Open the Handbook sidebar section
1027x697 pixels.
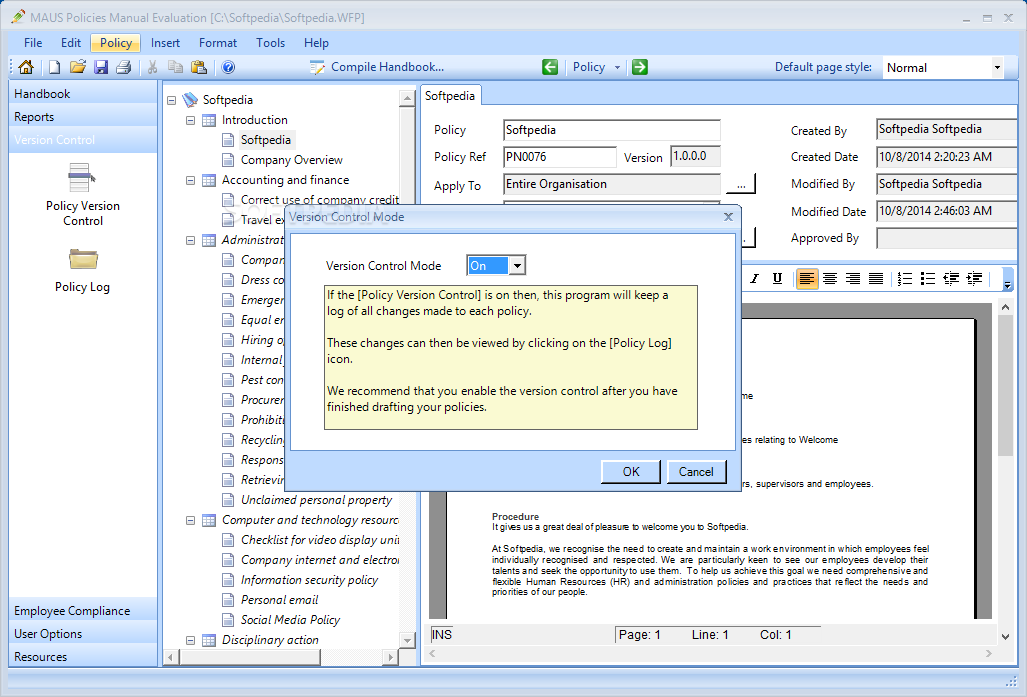click(x=83, y=94)
